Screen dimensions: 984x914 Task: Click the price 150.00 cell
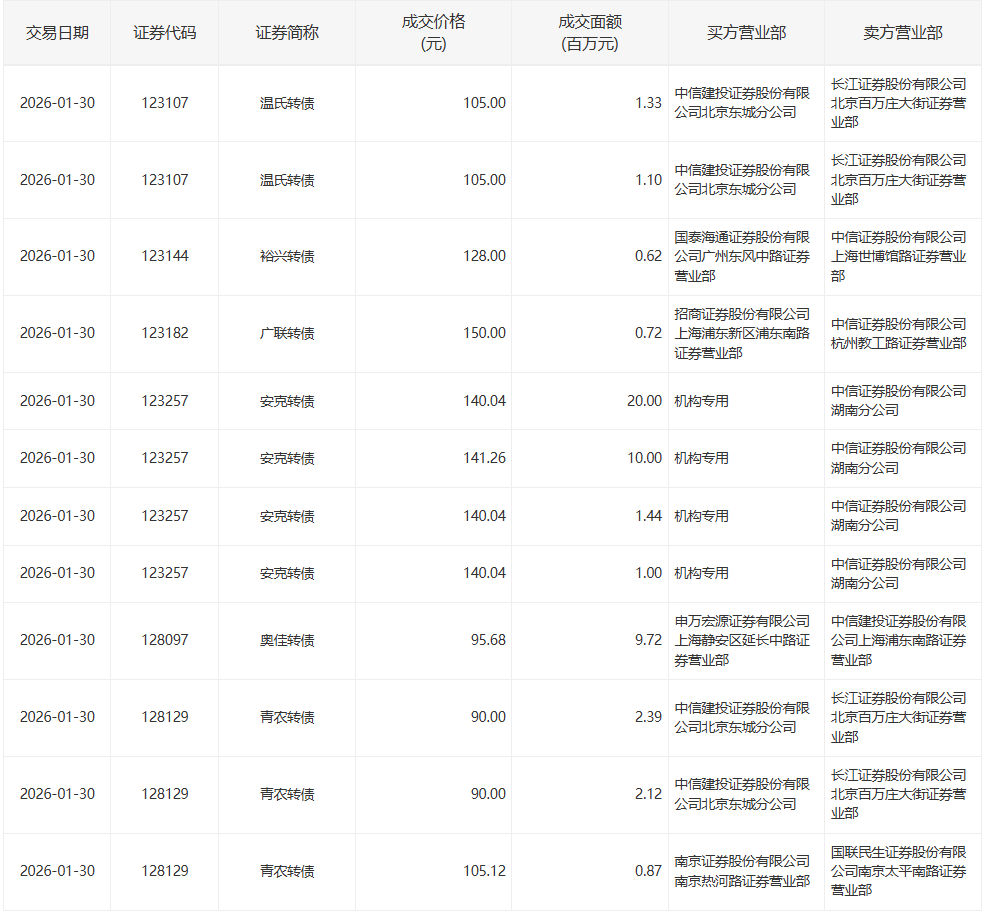pos(433,333)
